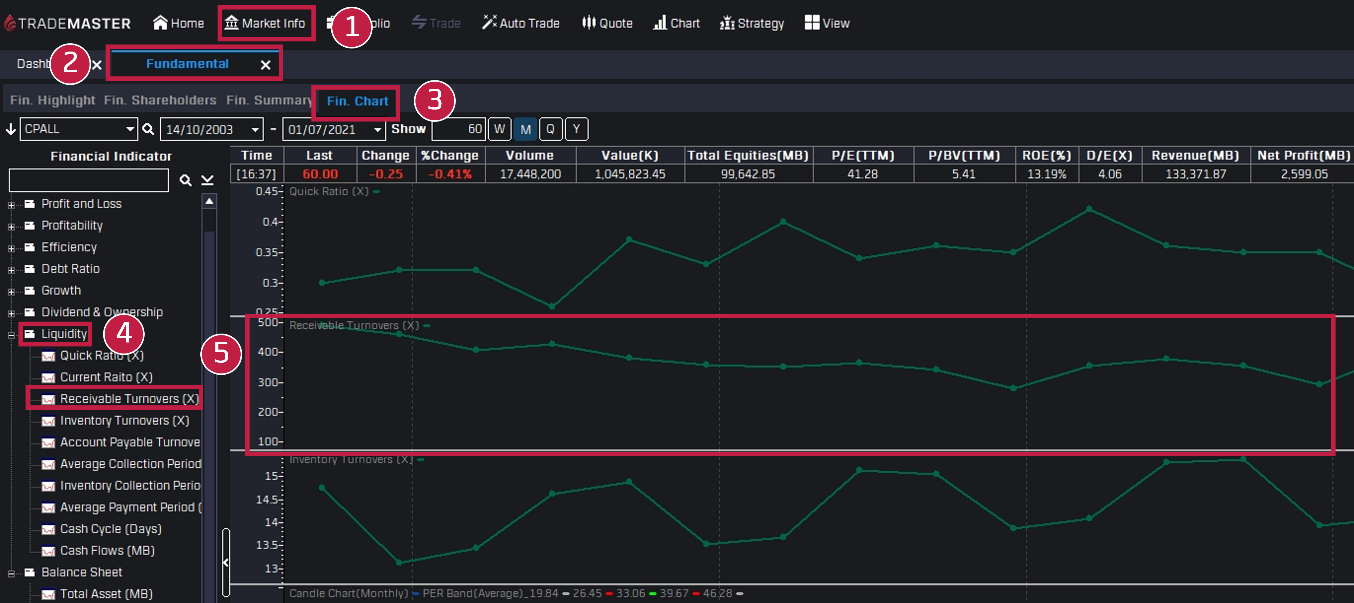Click the Financial Indicator search magnifier icon
This screenshot has height=603, width=1354.
click(x=185, y=181)
